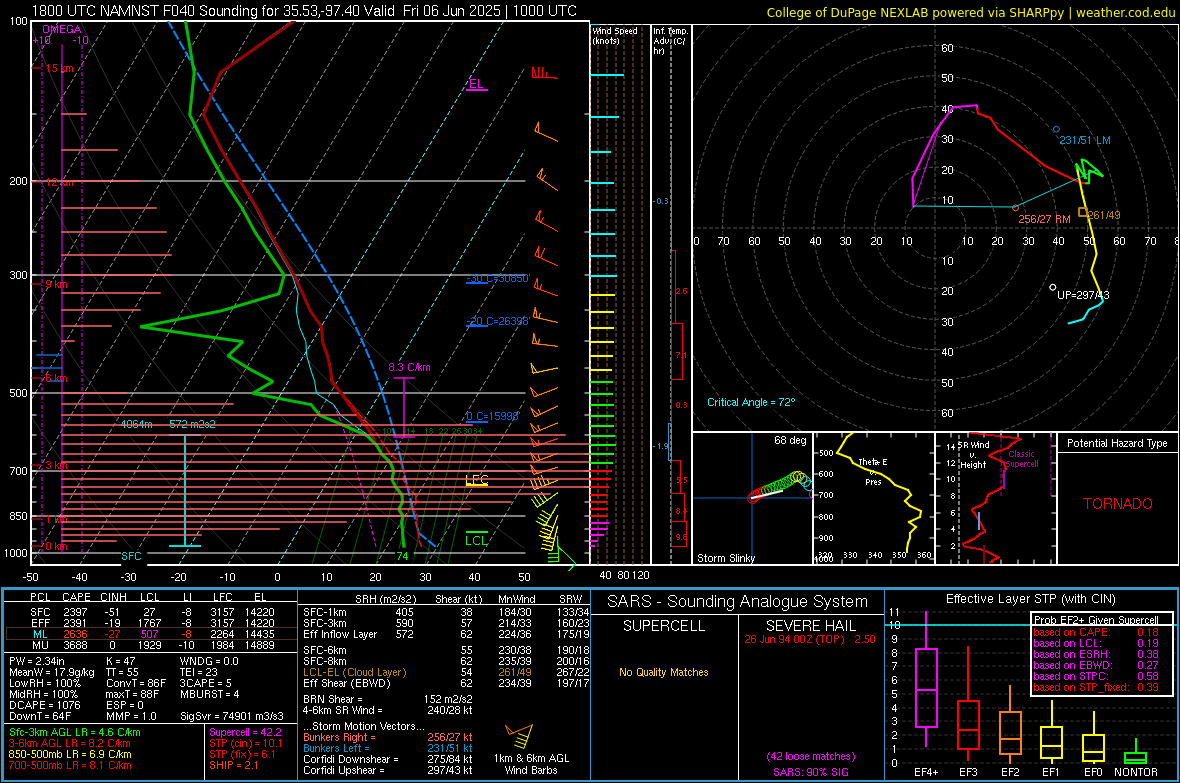Click the 0 C=15998' height label
This screenshot has width=1180, height=783.
click(492, 416)
